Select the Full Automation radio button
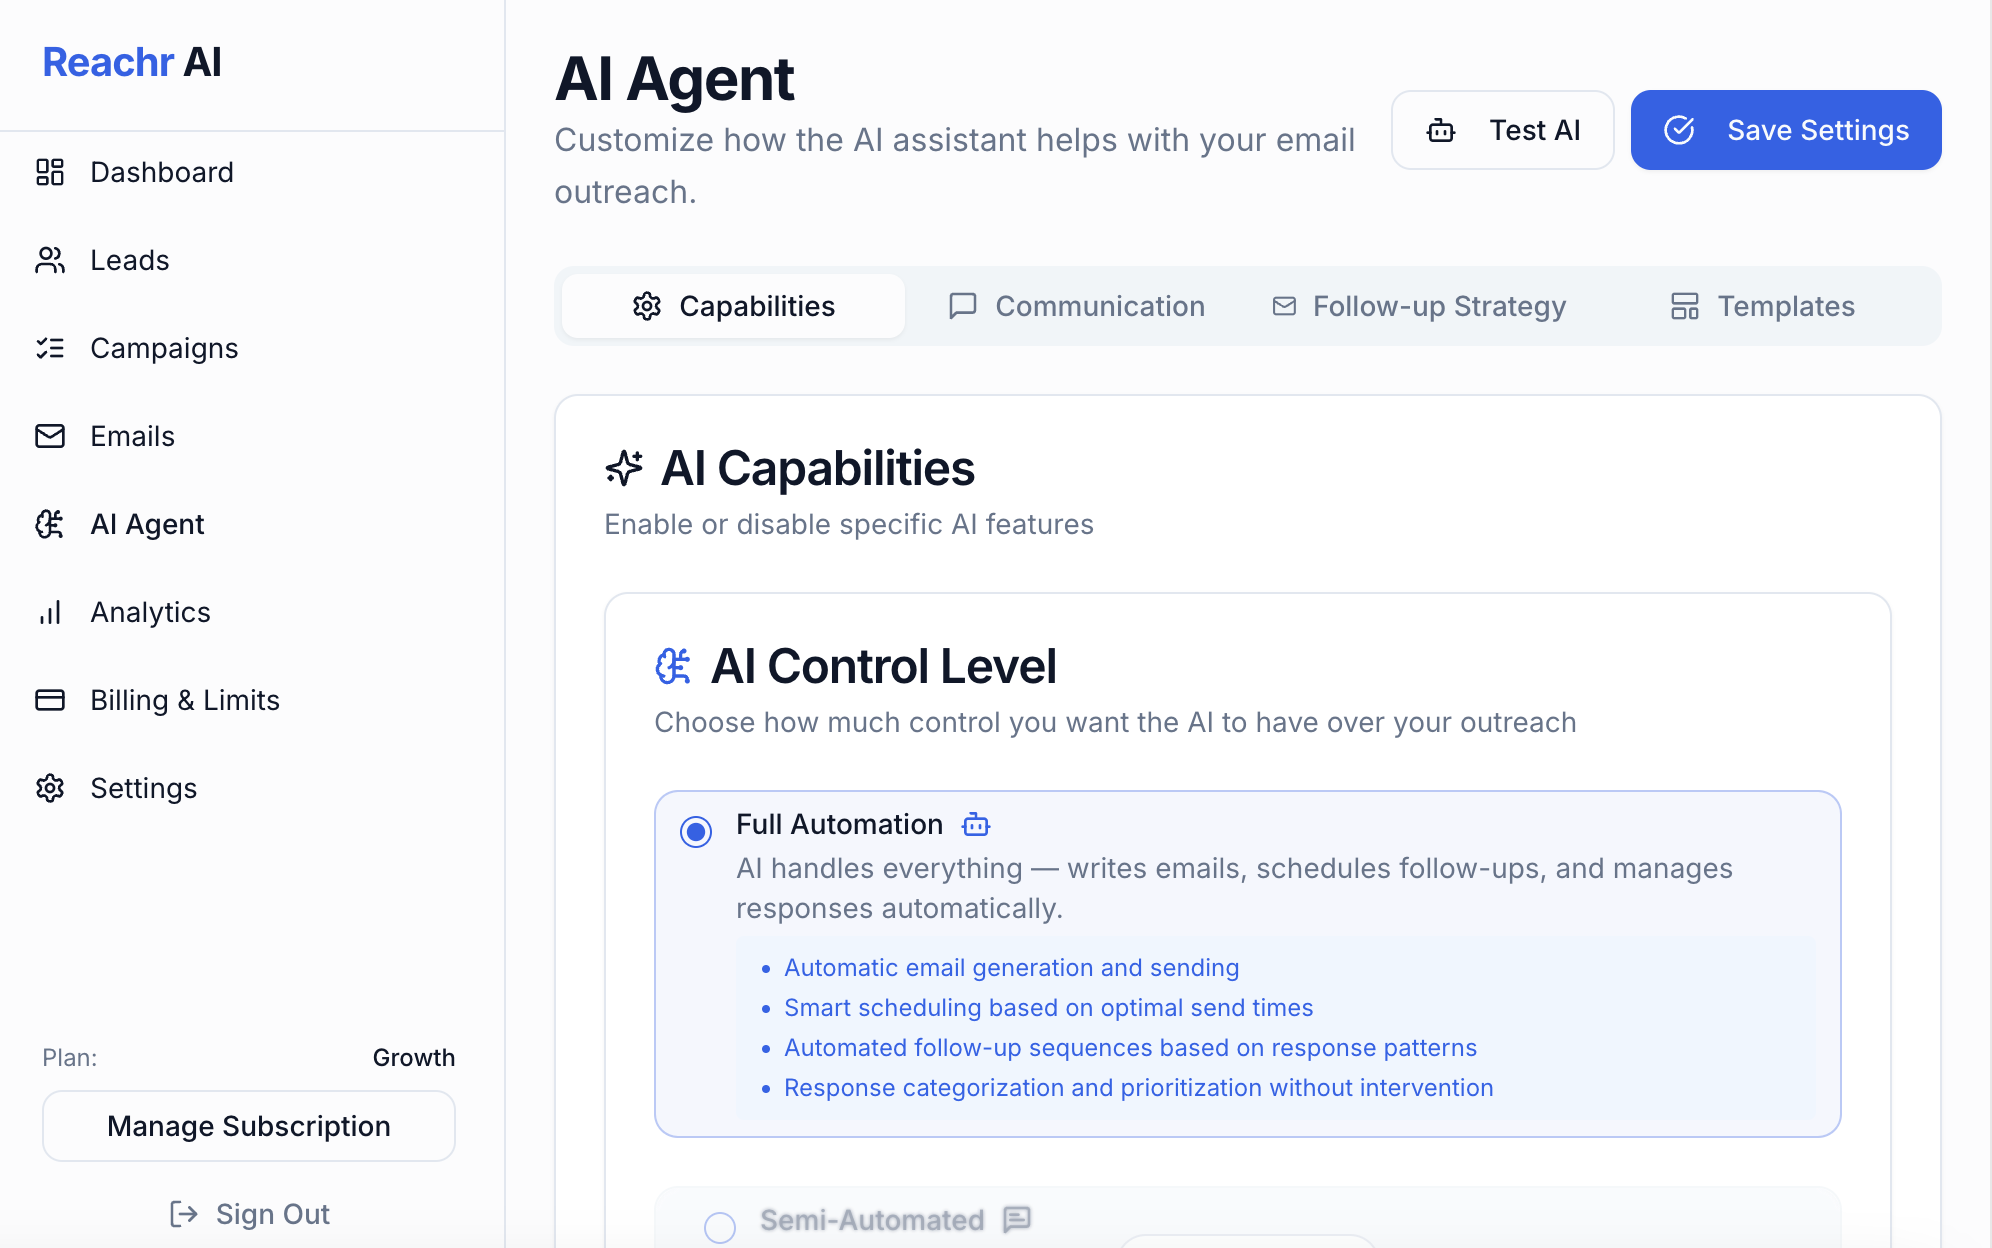 click(696, 831)
